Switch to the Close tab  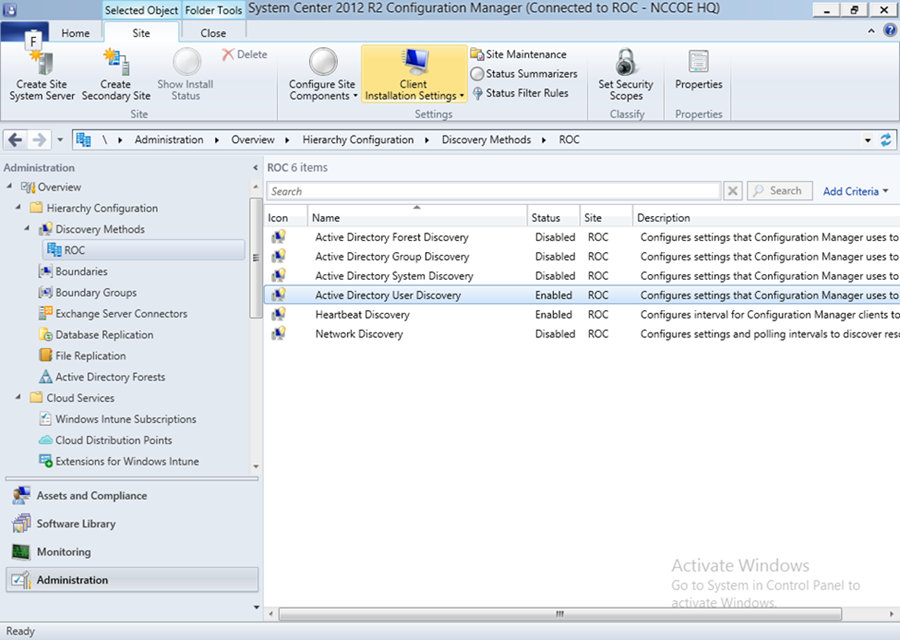[x=213, y=33]
